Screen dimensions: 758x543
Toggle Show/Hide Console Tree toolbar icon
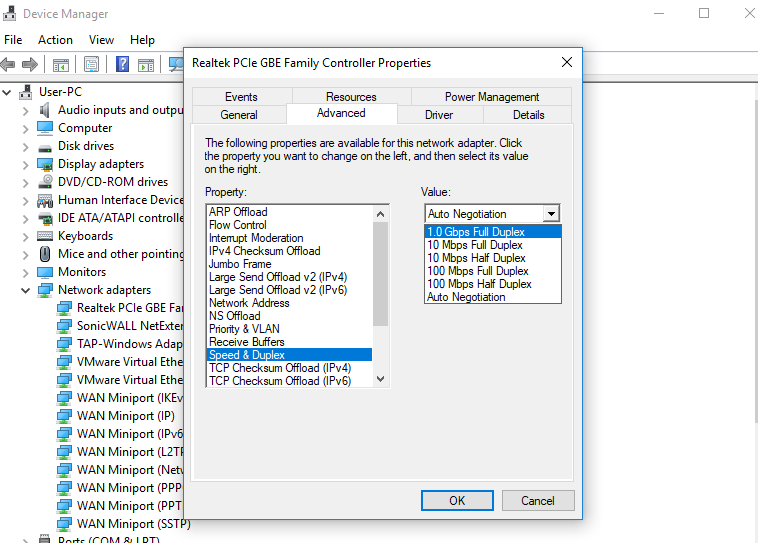tap(60, 64)
